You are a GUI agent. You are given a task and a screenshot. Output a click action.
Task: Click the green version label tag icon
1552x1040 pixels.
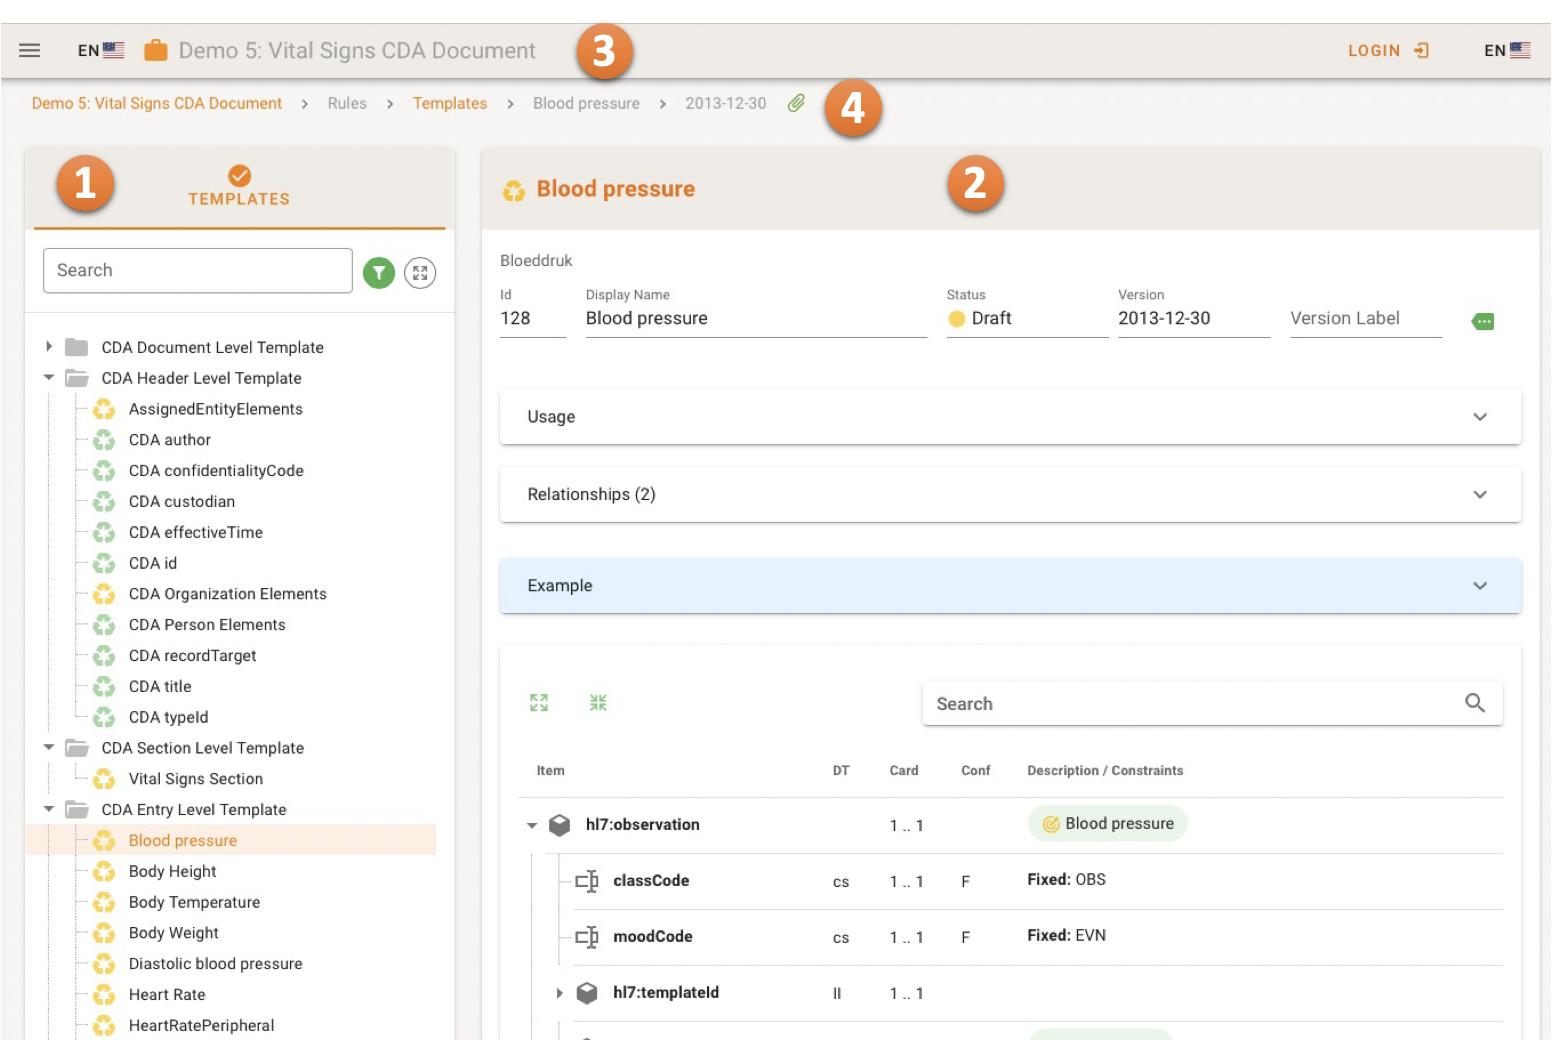coord(1483,321)
